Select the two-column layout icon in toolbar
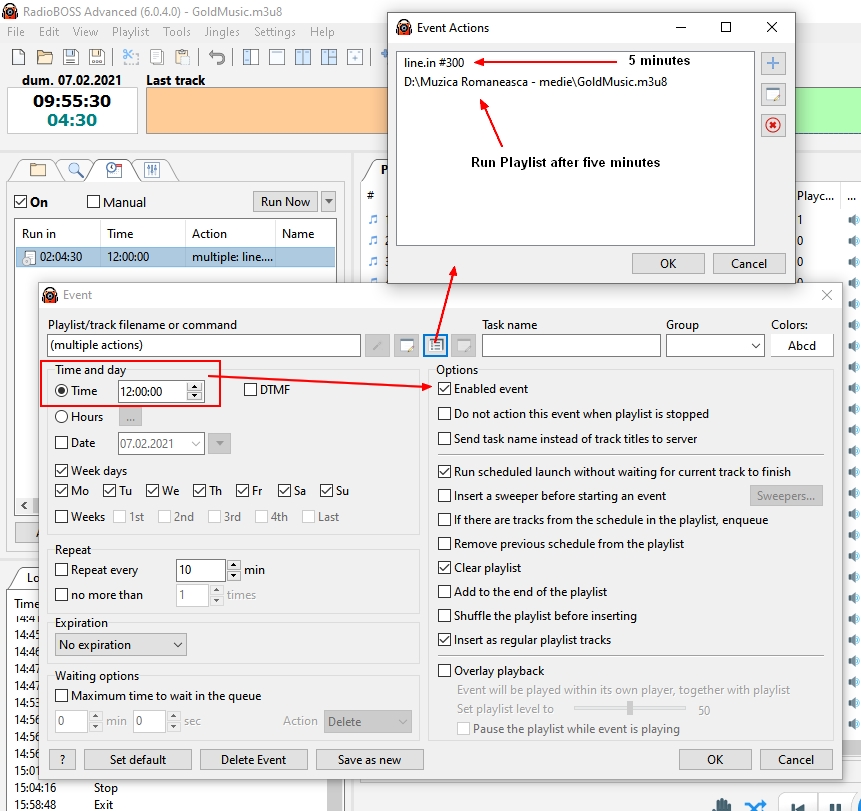 (303, 57)
